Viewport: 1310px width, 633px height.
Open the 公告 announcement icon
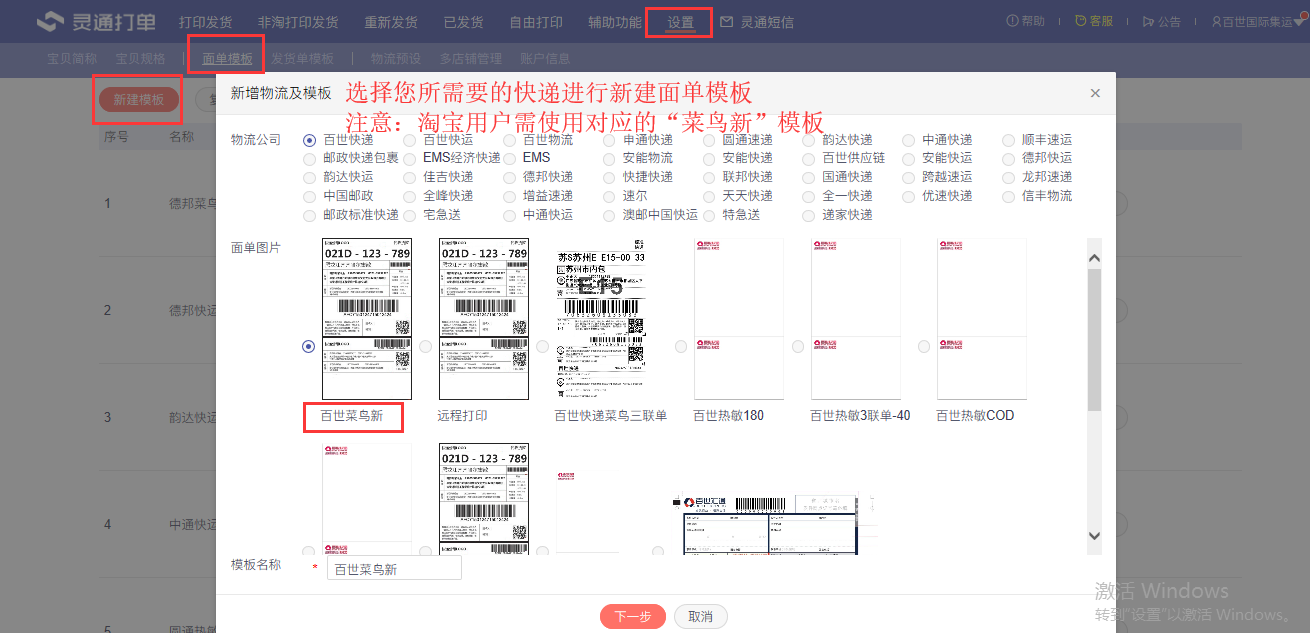(x=1148, y=22)
